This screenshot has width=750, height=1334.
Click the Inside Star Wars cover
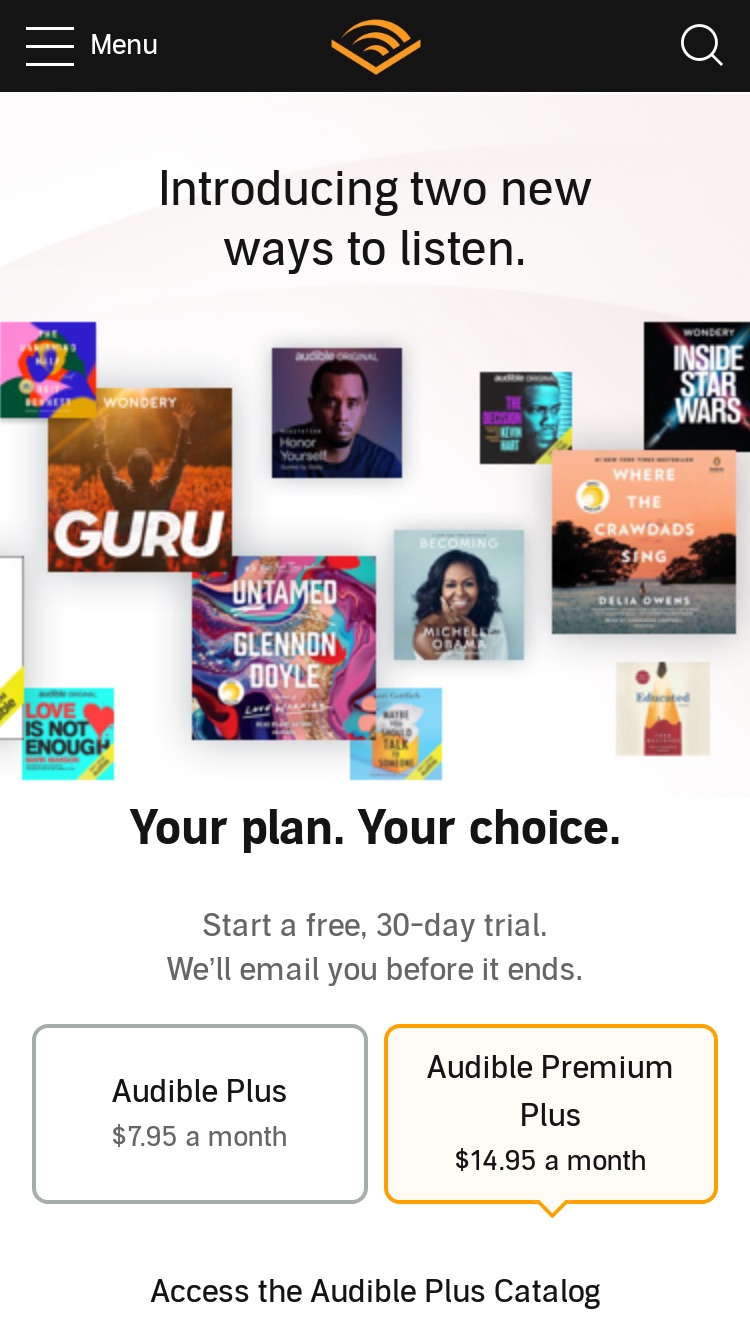coord(697,386)
